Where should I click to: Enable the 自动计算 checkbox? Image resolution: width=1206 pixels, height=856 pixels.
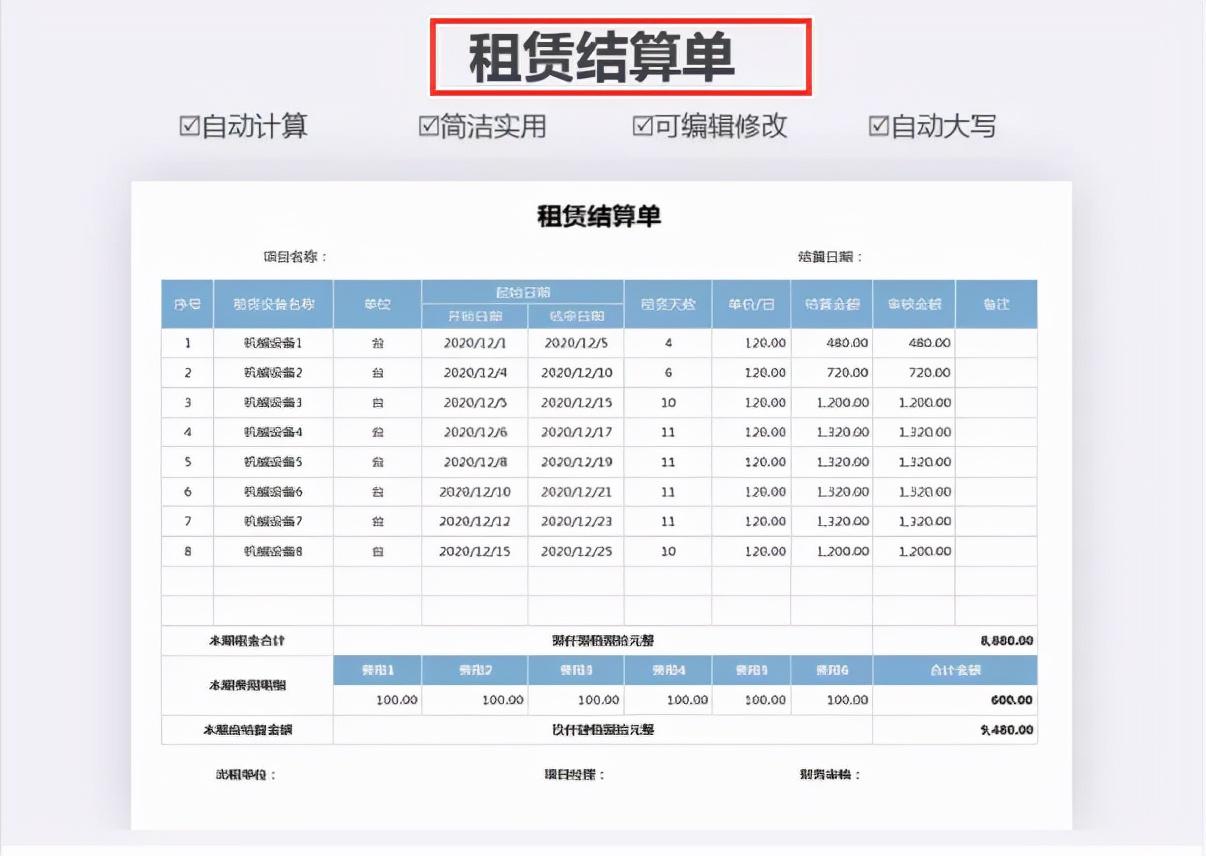coord(189,126)
